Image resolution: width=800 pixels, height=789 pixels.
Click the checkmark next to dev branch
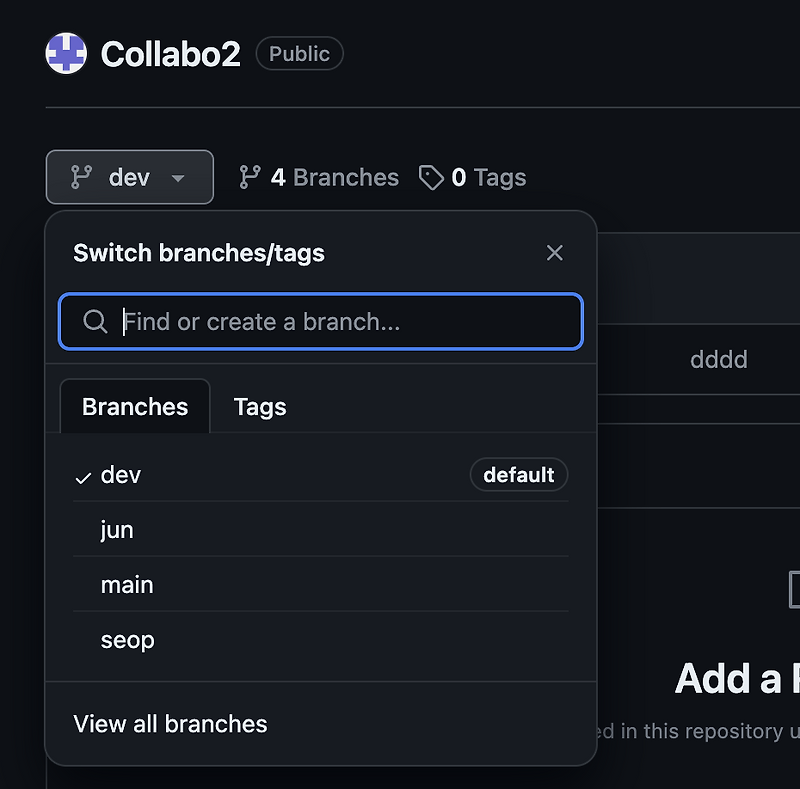point(84,477)
